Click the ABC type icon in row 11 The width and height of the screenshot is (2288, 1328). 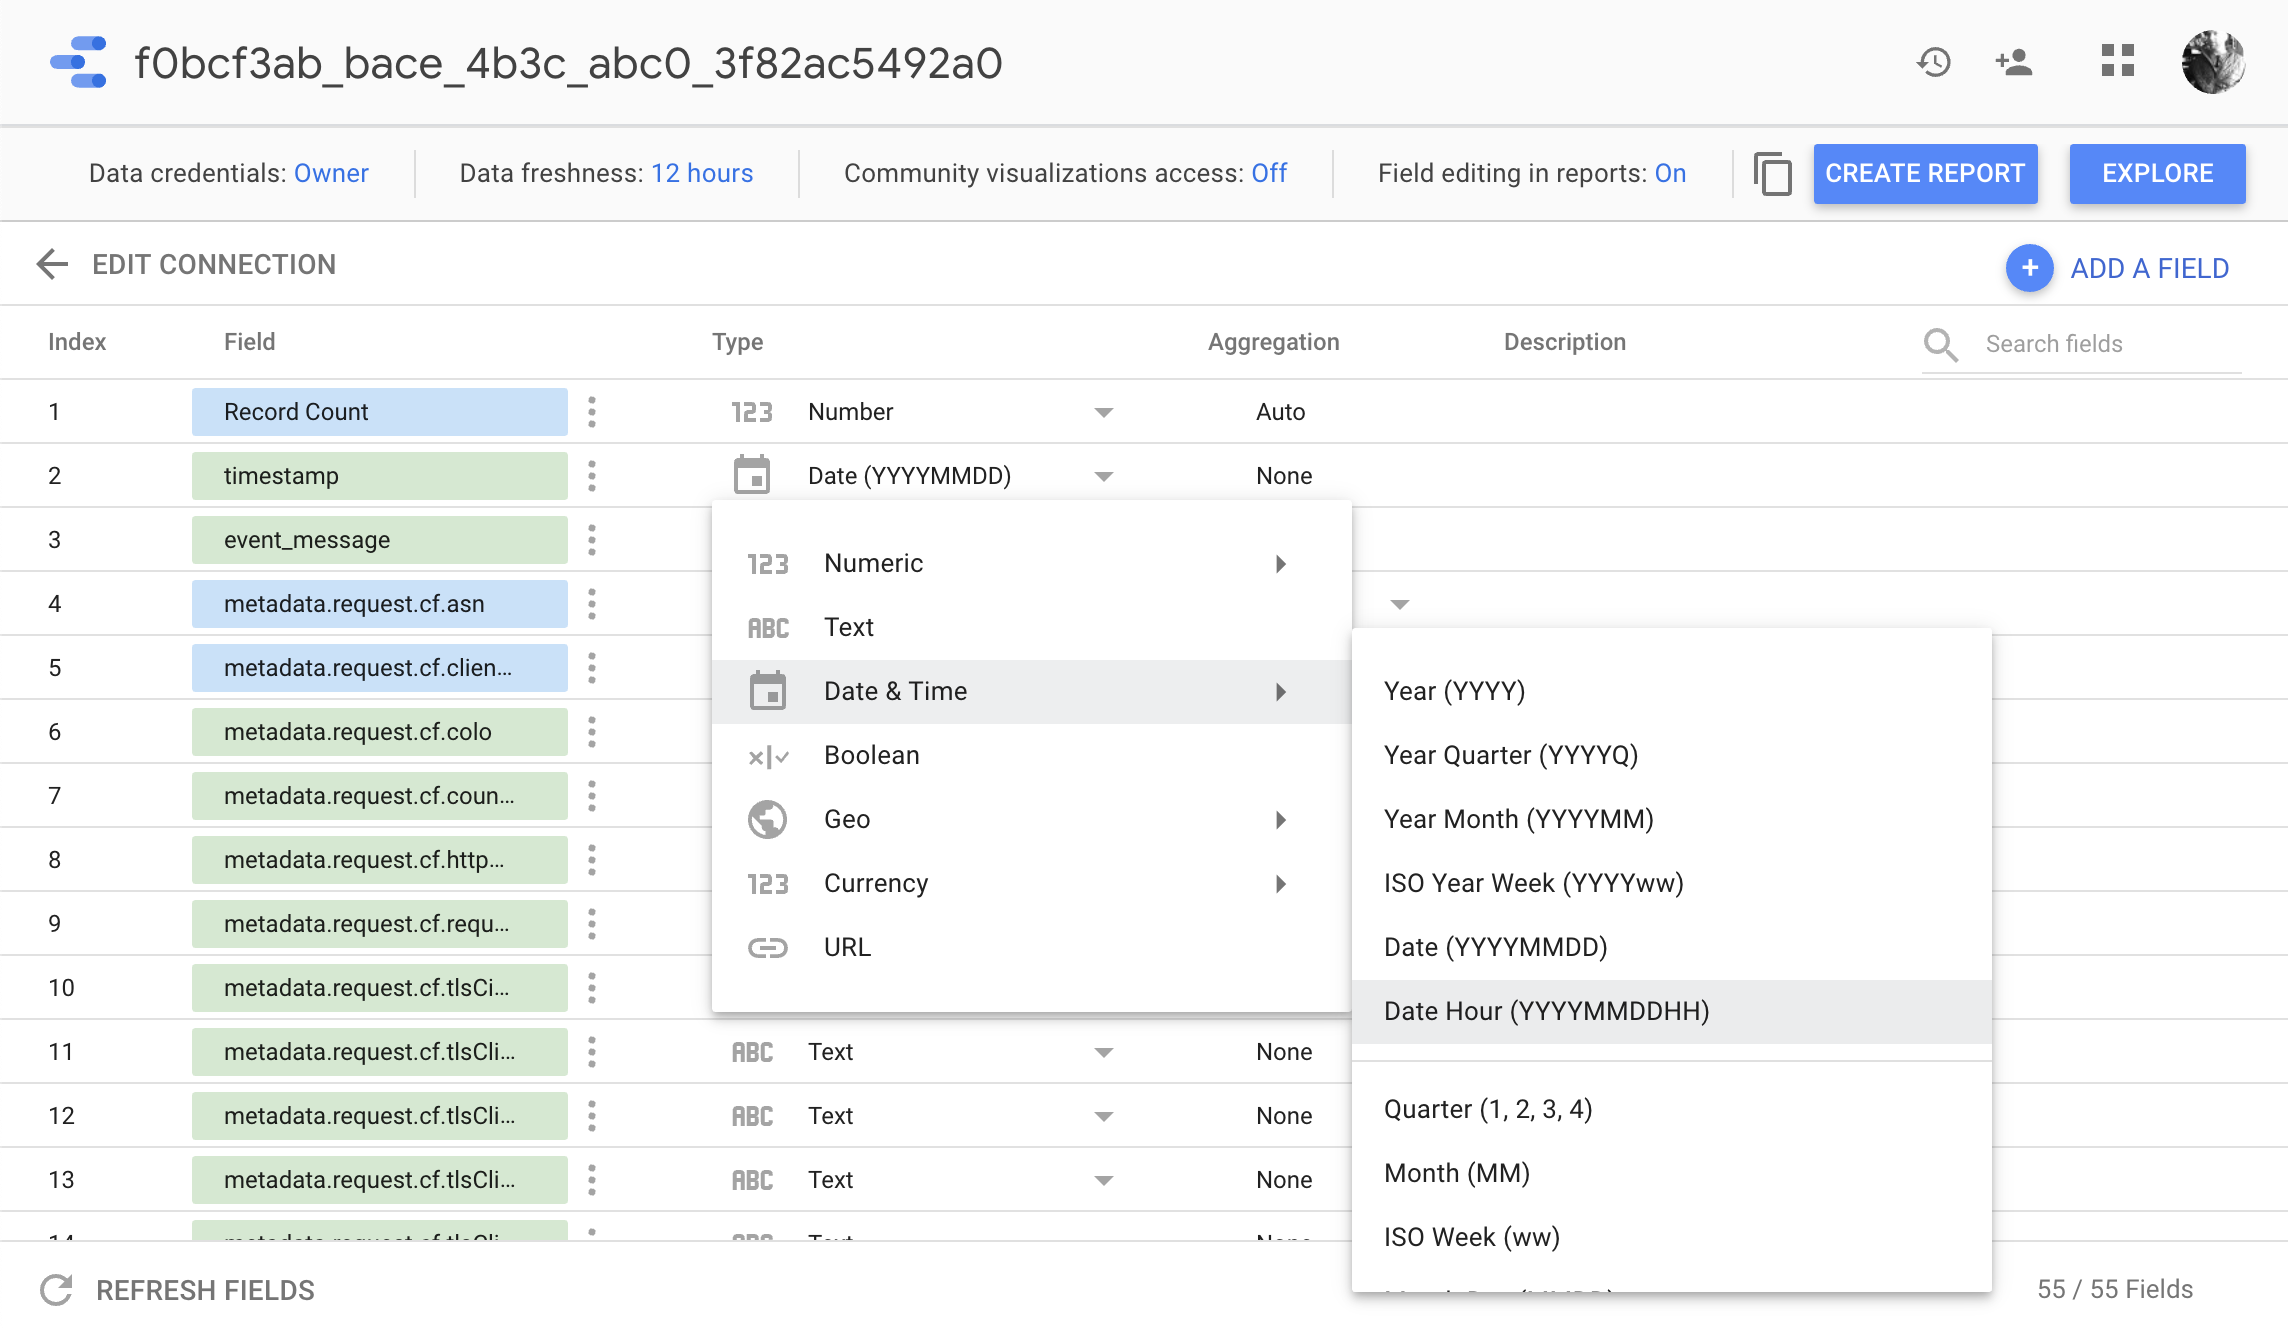point(752,1052)
